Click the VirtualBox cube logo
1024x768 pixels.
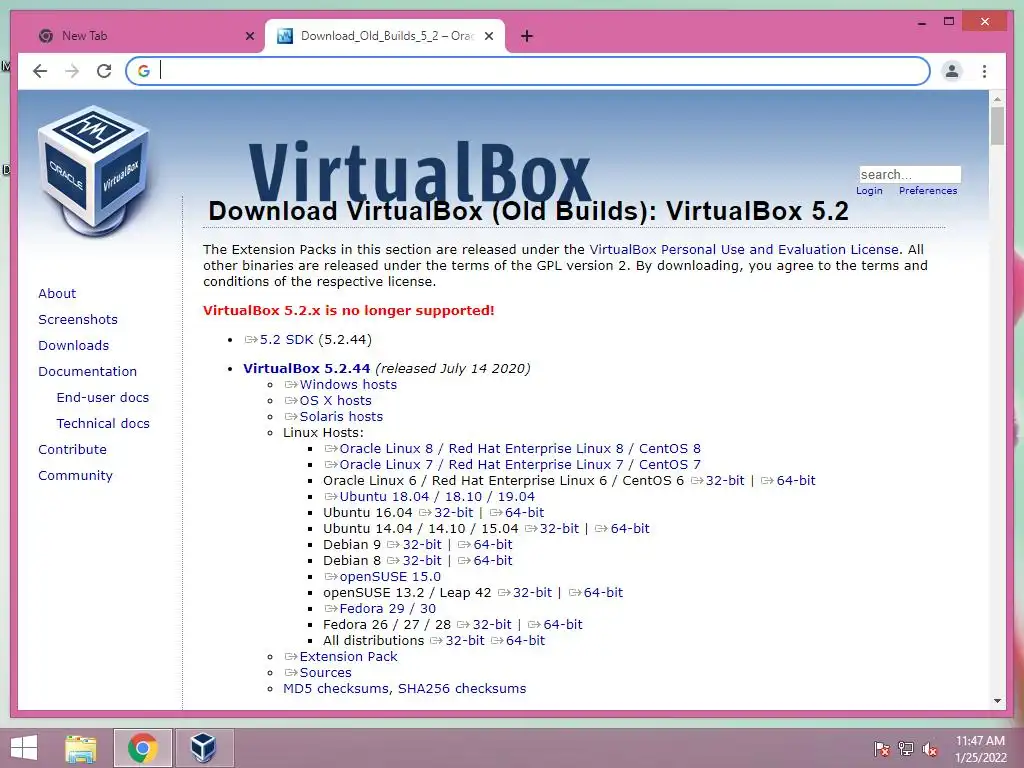click(x=94, y=171)
